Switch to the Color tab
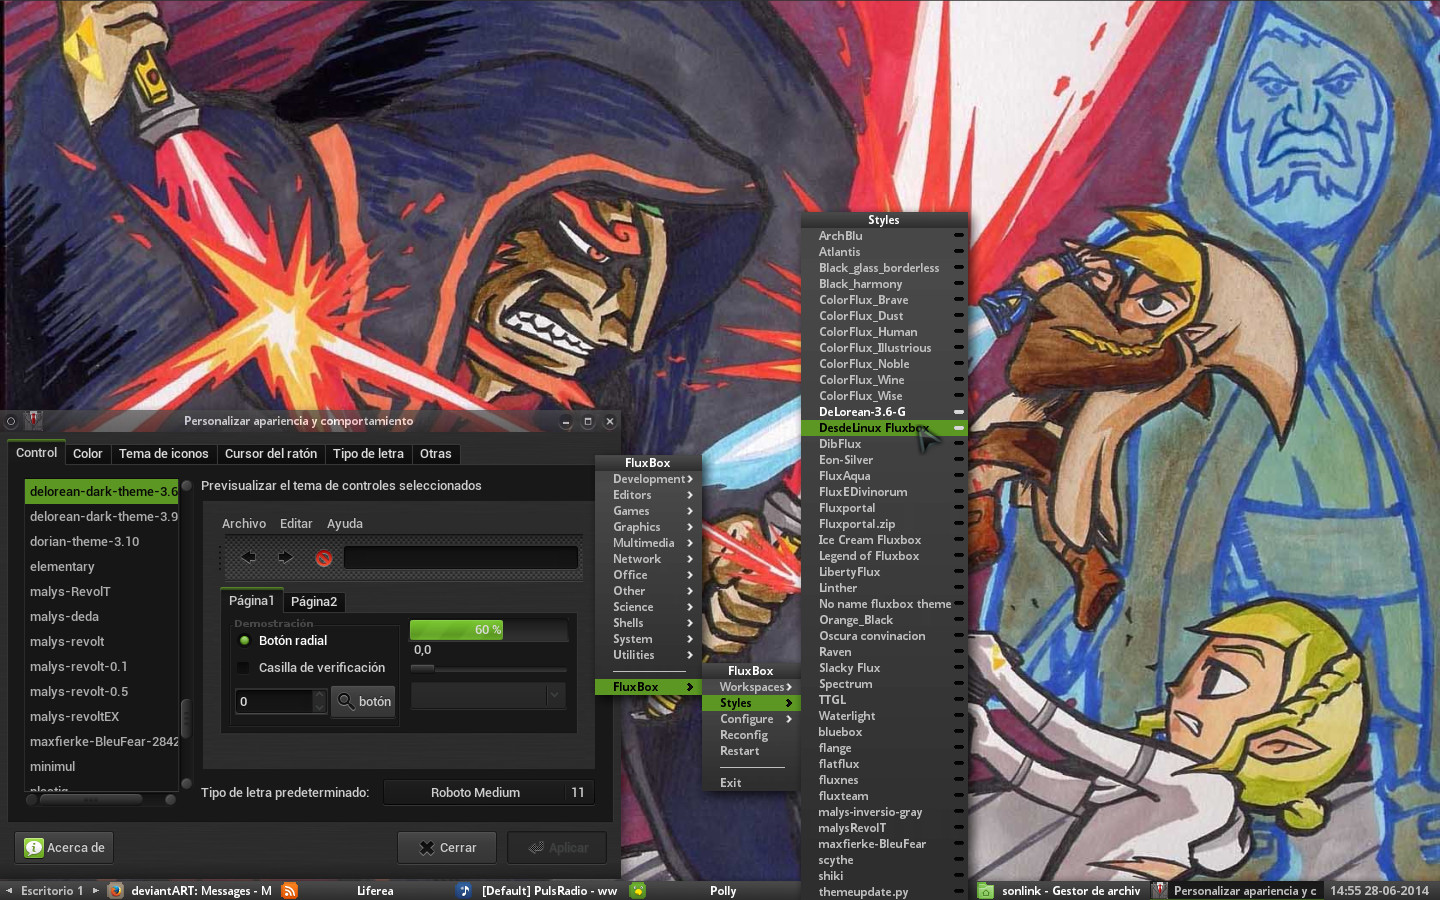1440x900 pixels. coord(87,454)
